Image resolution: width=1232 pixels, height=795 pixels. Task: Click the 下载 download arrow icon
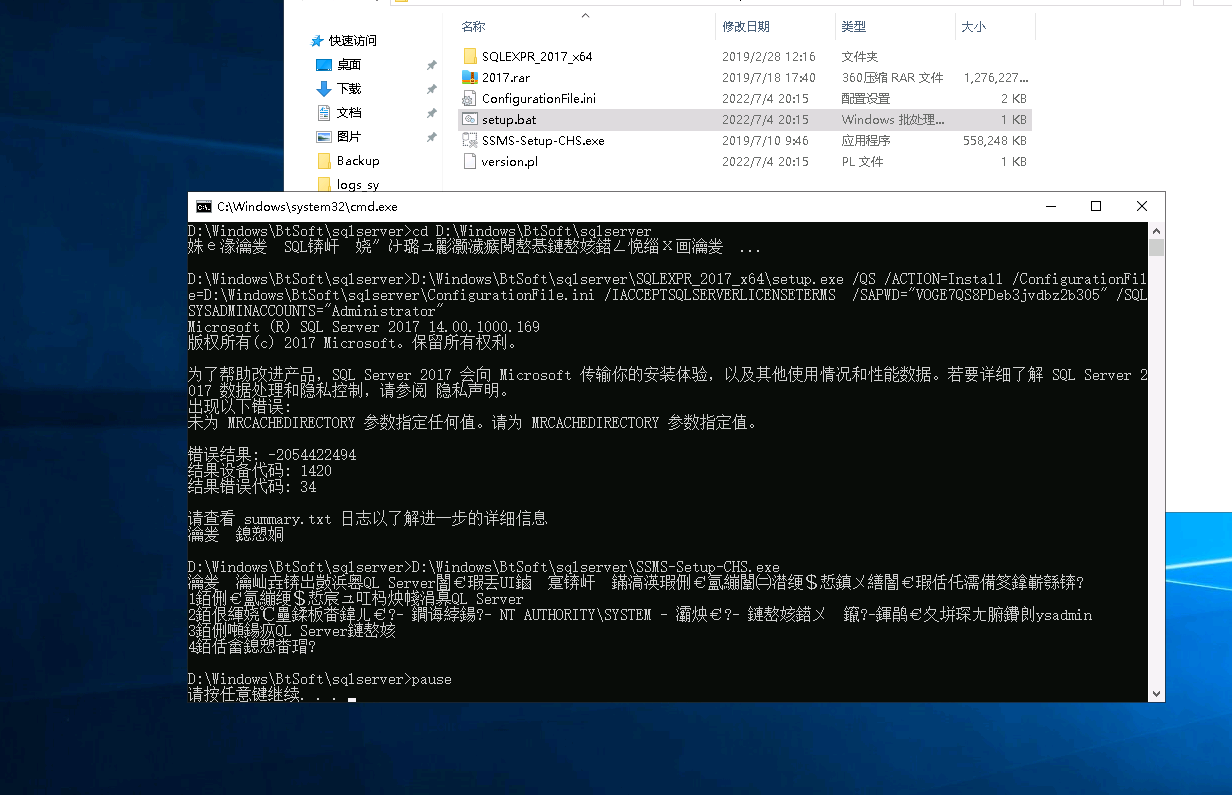(x=324, y=89)
